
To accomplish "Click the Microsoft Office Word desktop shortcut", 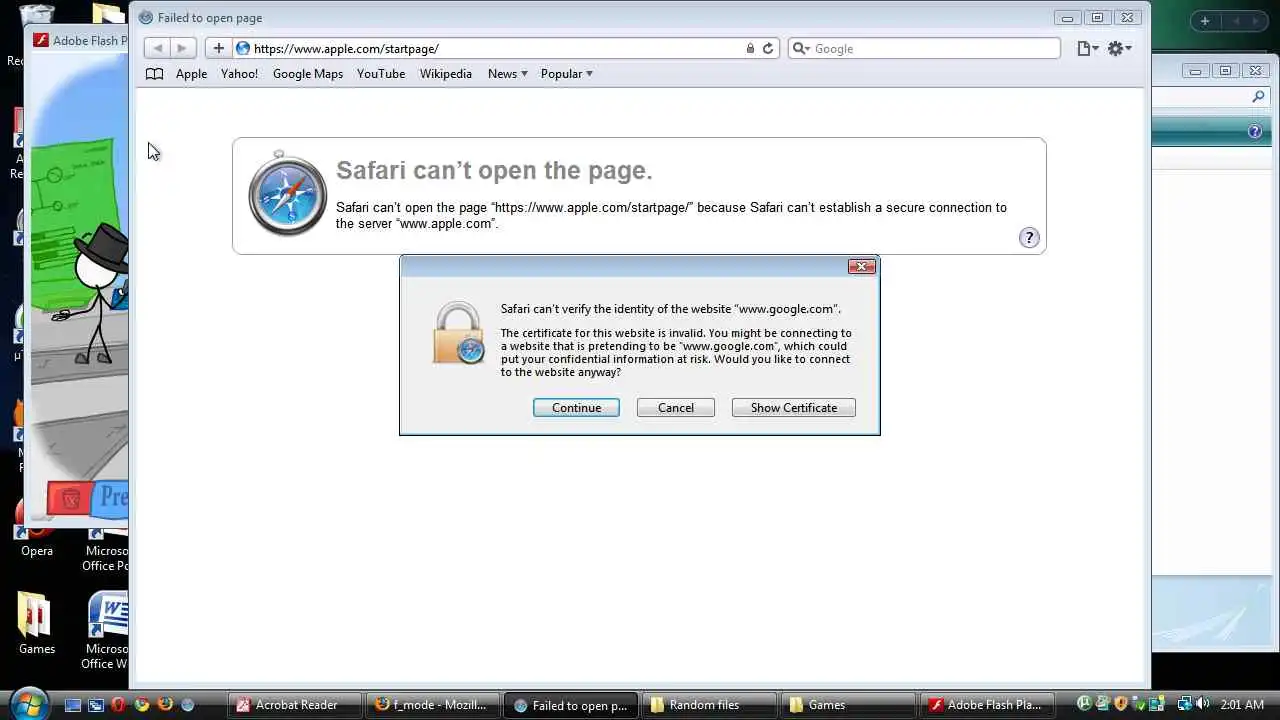I will point(106,631).
